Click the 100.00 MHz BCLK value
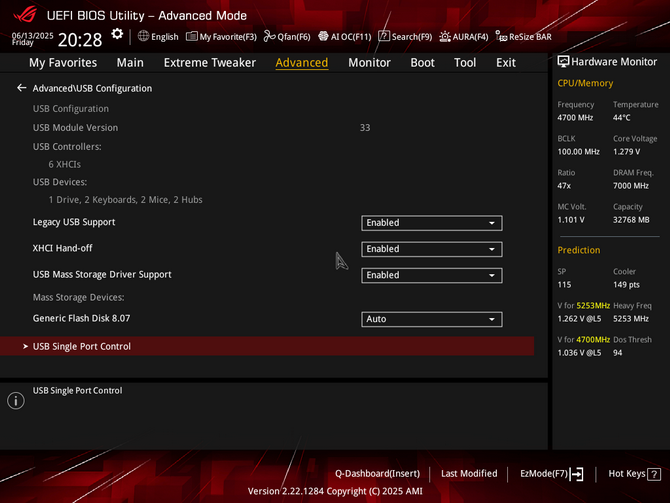670x503 pixels. coord(578,152)
